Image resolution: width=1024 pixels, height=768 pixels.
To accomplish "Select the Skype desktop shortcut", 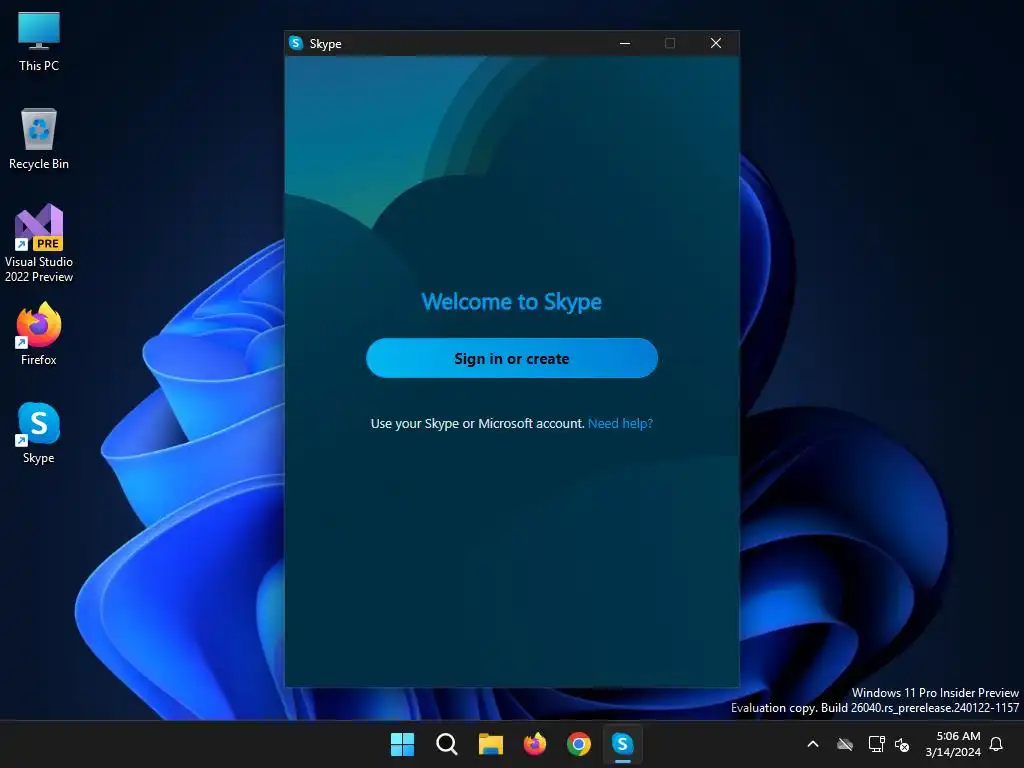I will pos(39,432).
